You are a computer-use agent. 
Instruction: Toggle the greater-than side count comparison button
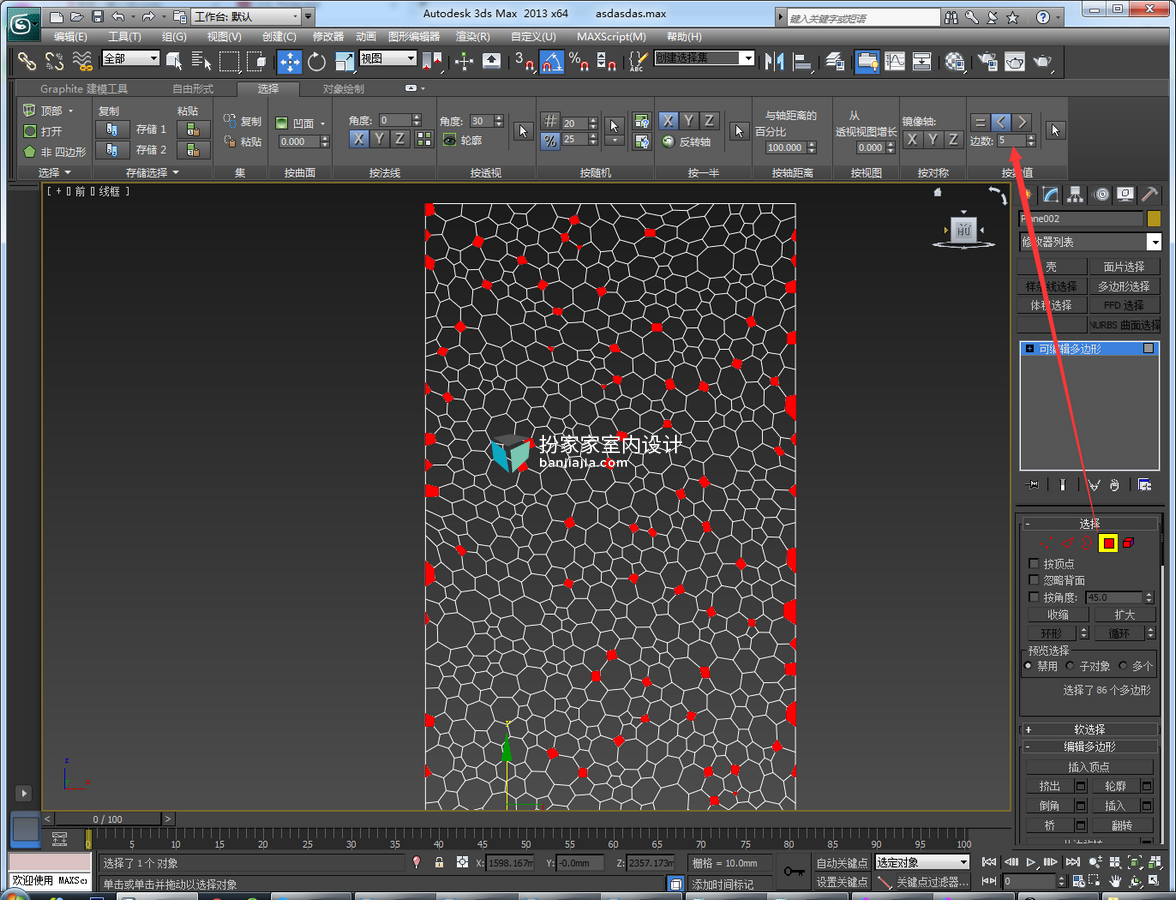pos(1022,122)
